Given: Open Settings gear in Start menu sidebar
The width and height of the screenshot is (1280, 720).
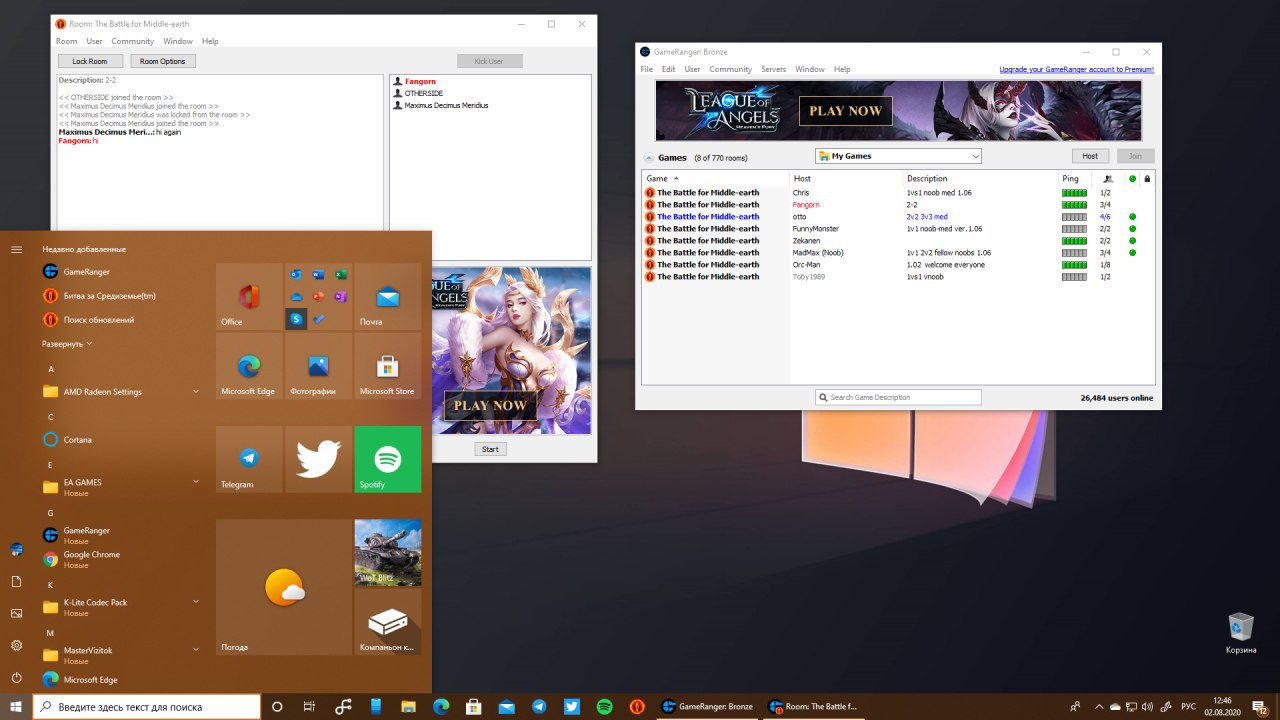Looking at the screenshot, I should tap(16, 645).
